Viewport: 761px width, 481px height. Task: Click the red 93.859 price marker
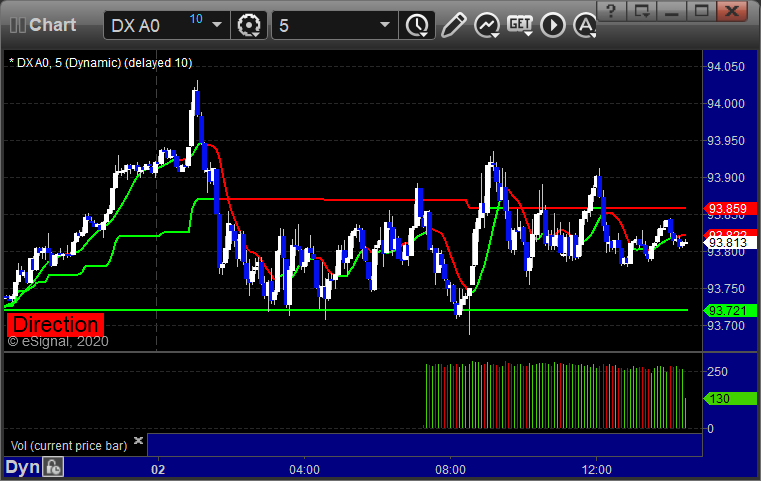pyautogui.click(x=730, y=209)
